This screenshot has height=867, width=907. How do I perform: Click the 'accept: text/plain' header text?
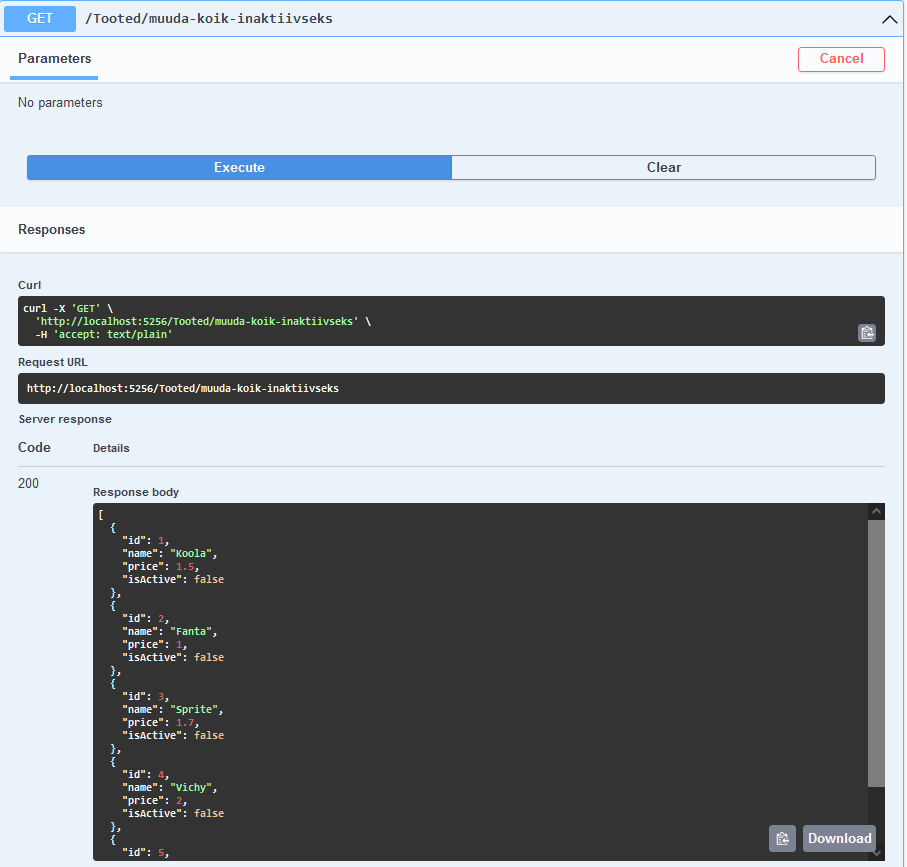tap(113, 334)
